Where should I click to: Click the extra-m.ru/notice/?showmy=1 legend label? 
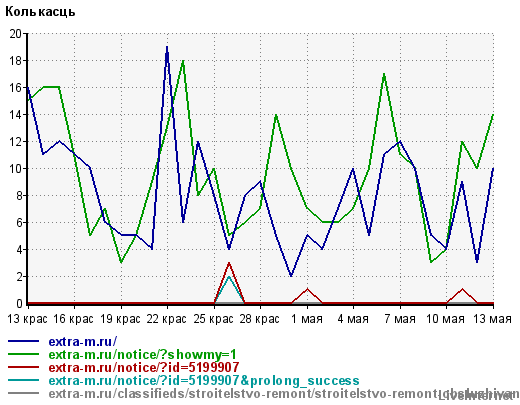143,354
